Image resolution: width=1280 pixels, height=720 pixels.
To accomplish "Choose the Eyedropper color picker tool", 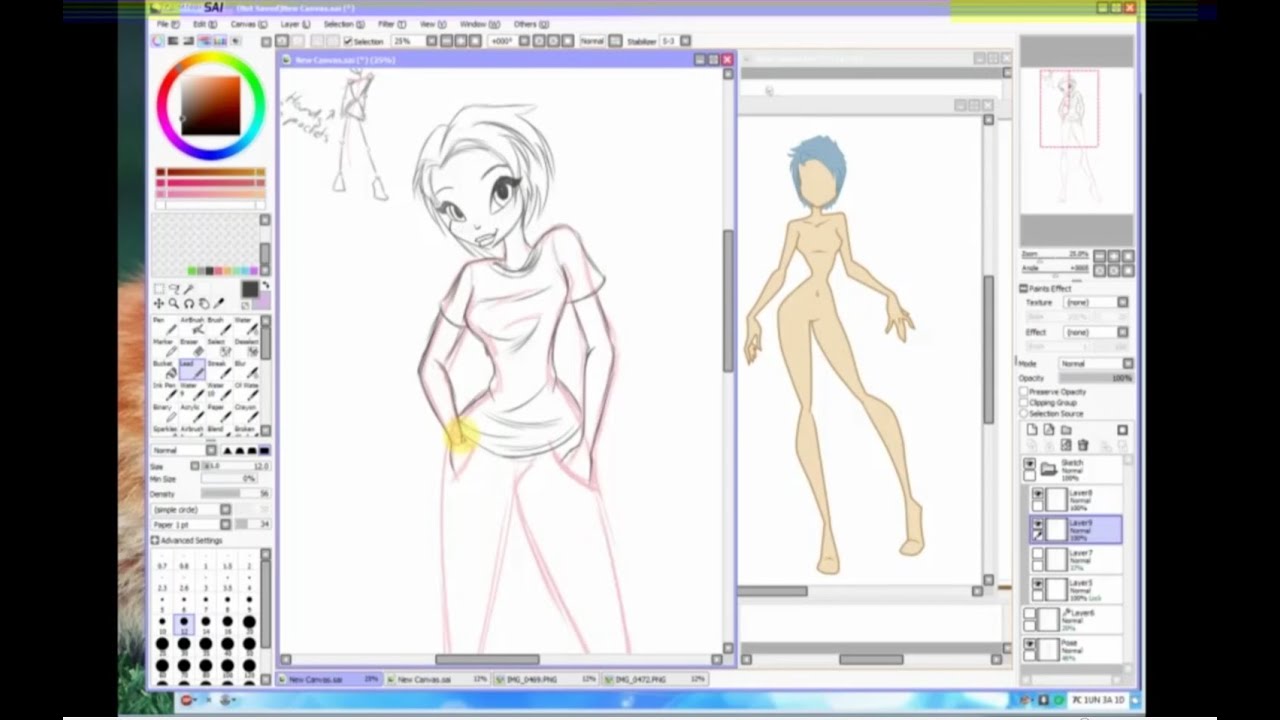I will tap(219, 304).
